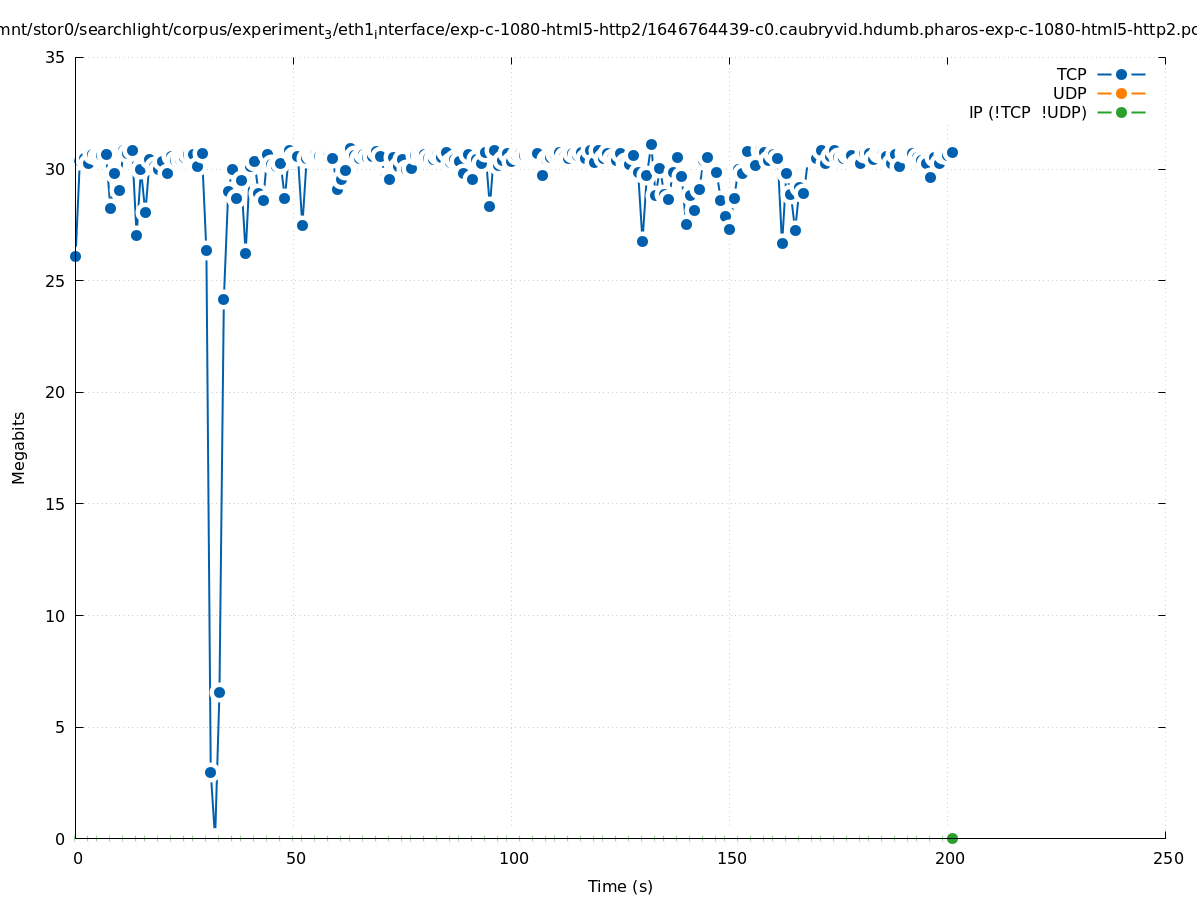Click the Megabits y-axis label
This screenshot has width=1197, height=900.
point(19,447)
